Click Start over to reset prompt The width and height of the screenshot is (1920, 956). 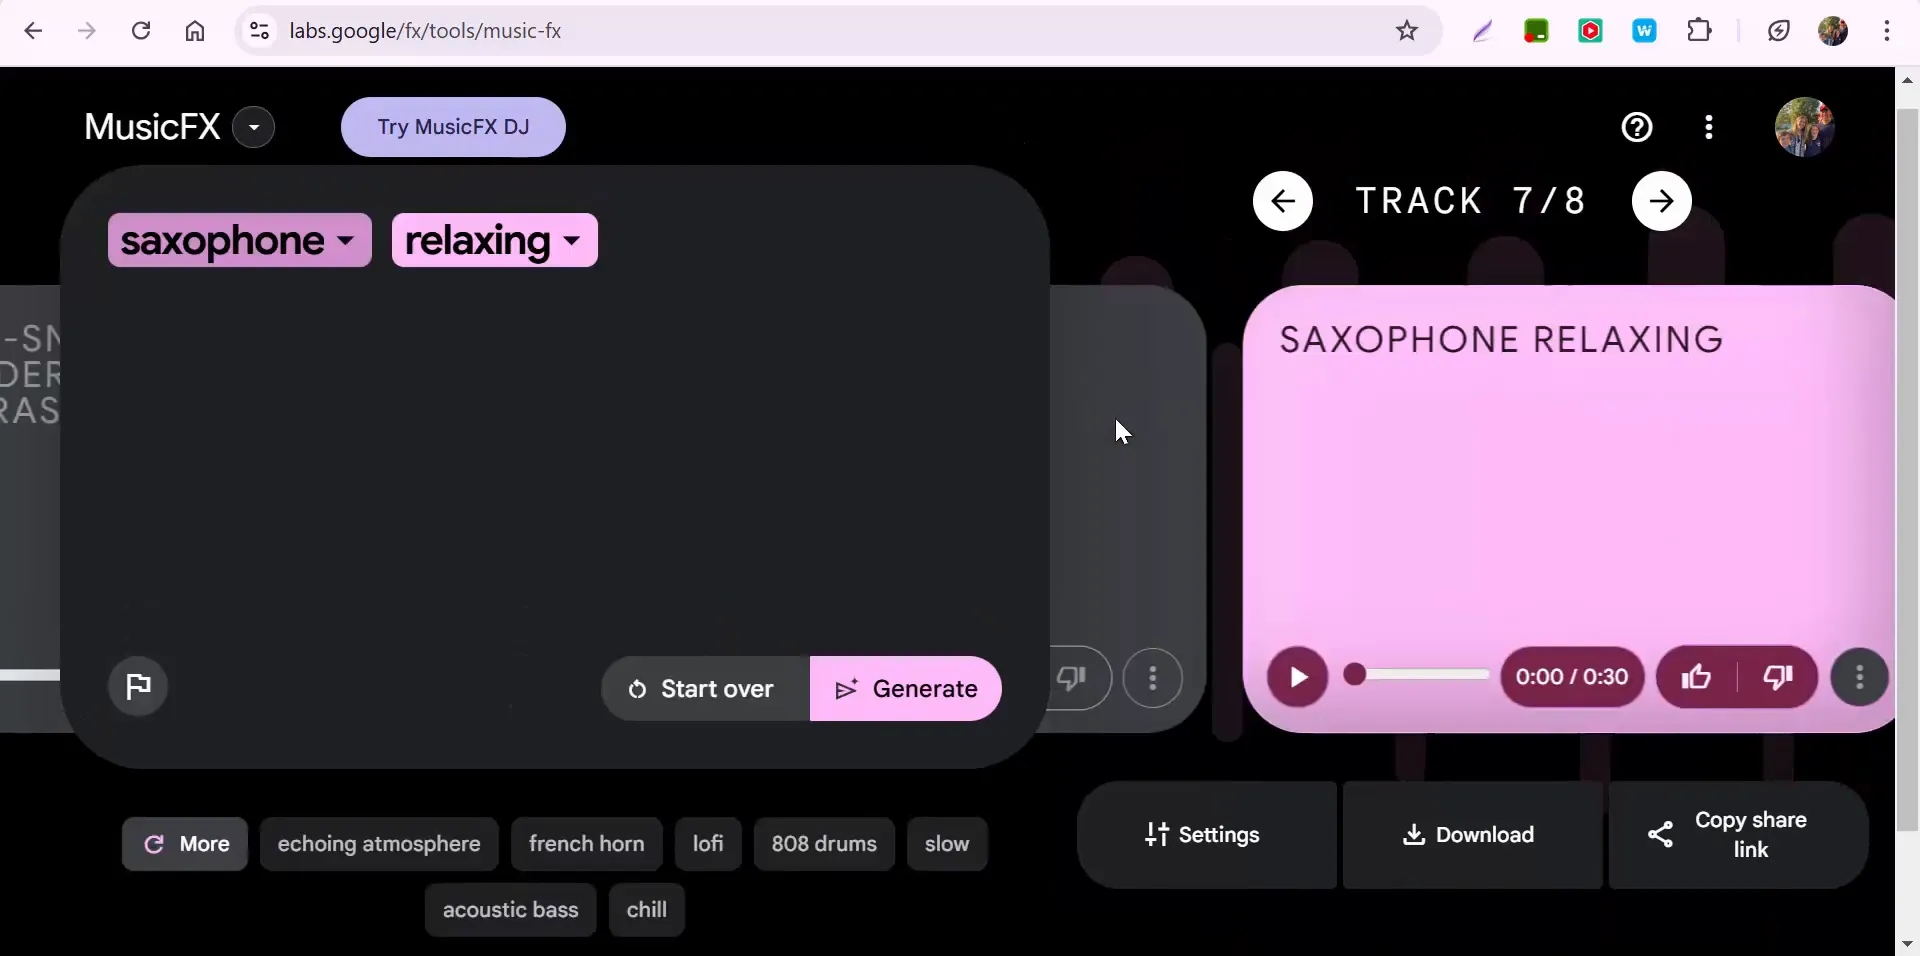[x=705, y=689]
